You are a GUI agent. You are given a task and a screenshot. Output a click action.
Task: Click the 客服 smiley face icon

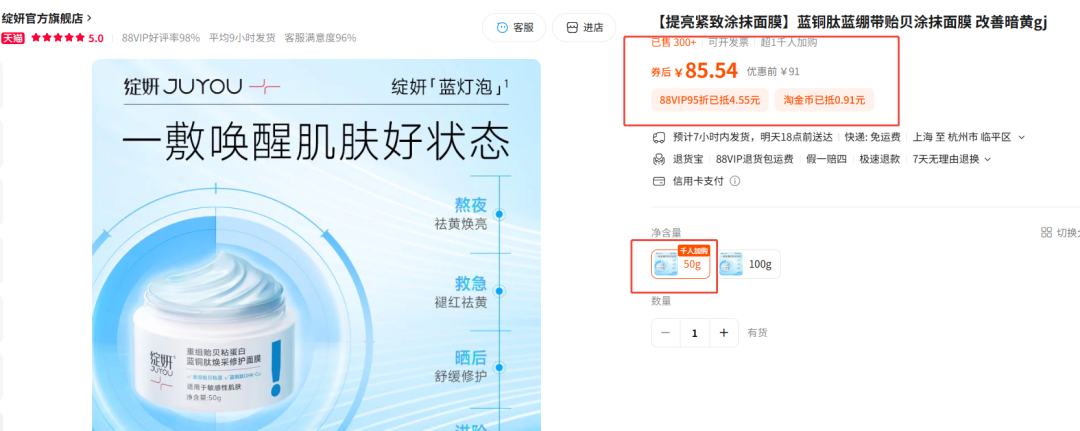click(x=502, y=28)
